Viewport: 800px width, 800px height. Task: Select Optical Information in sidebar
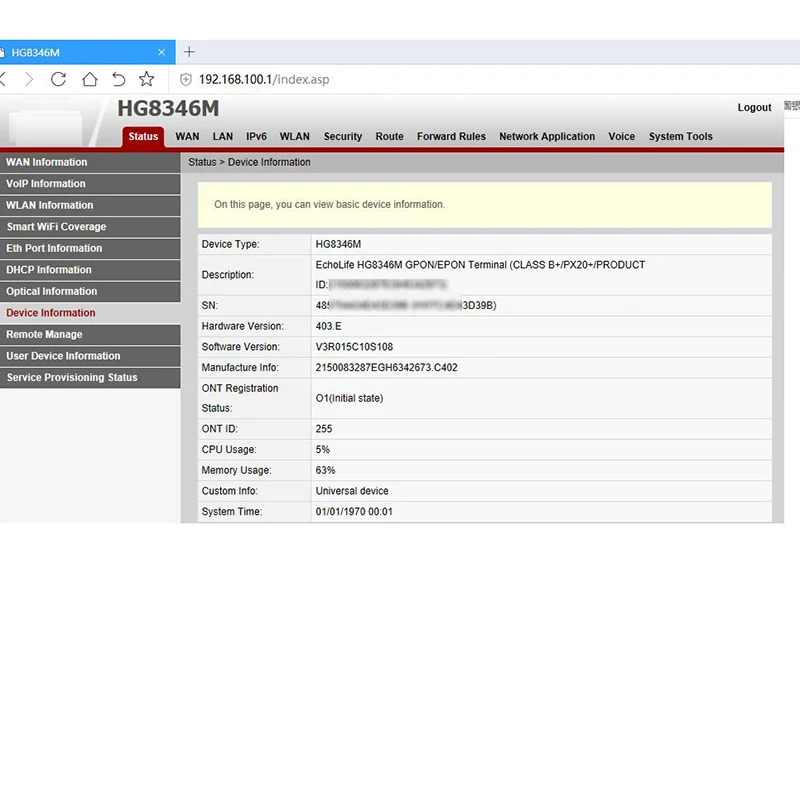90,291
